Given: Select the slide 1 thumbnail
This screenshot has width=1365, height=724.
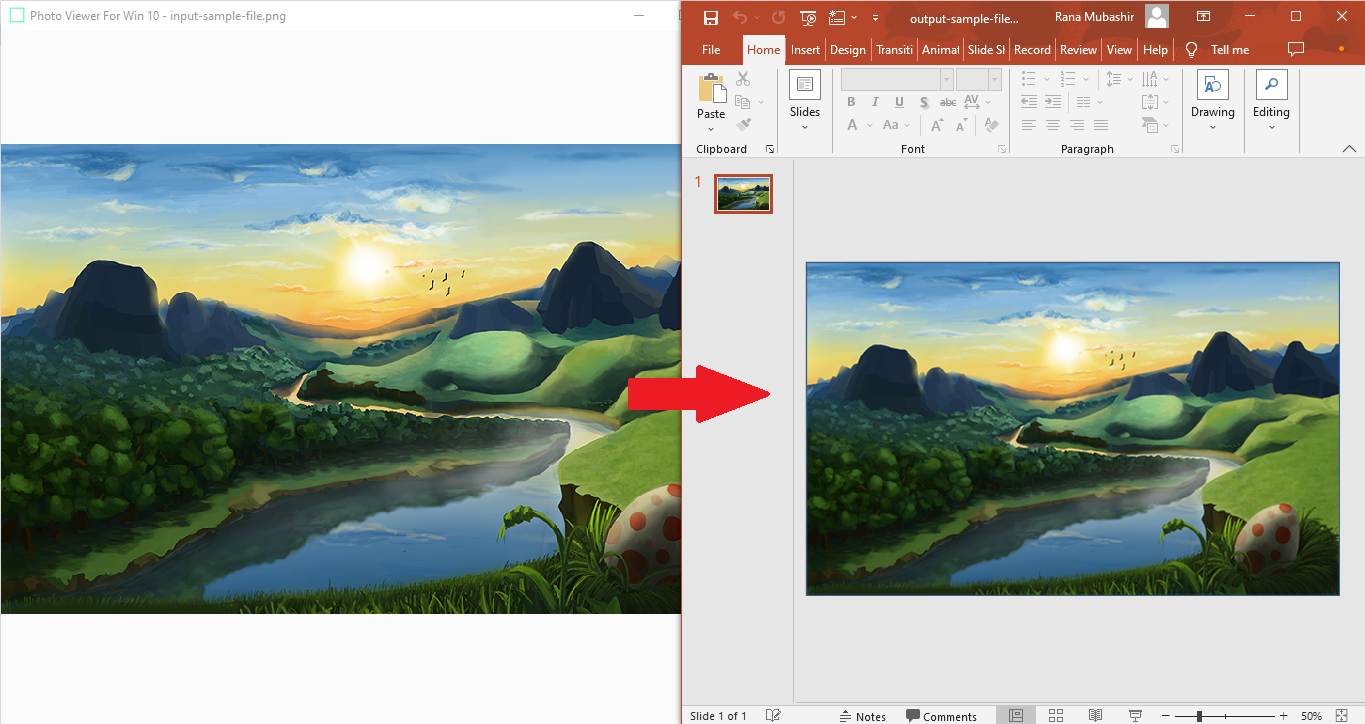Looking at the screenshot, I should (742, 193).
